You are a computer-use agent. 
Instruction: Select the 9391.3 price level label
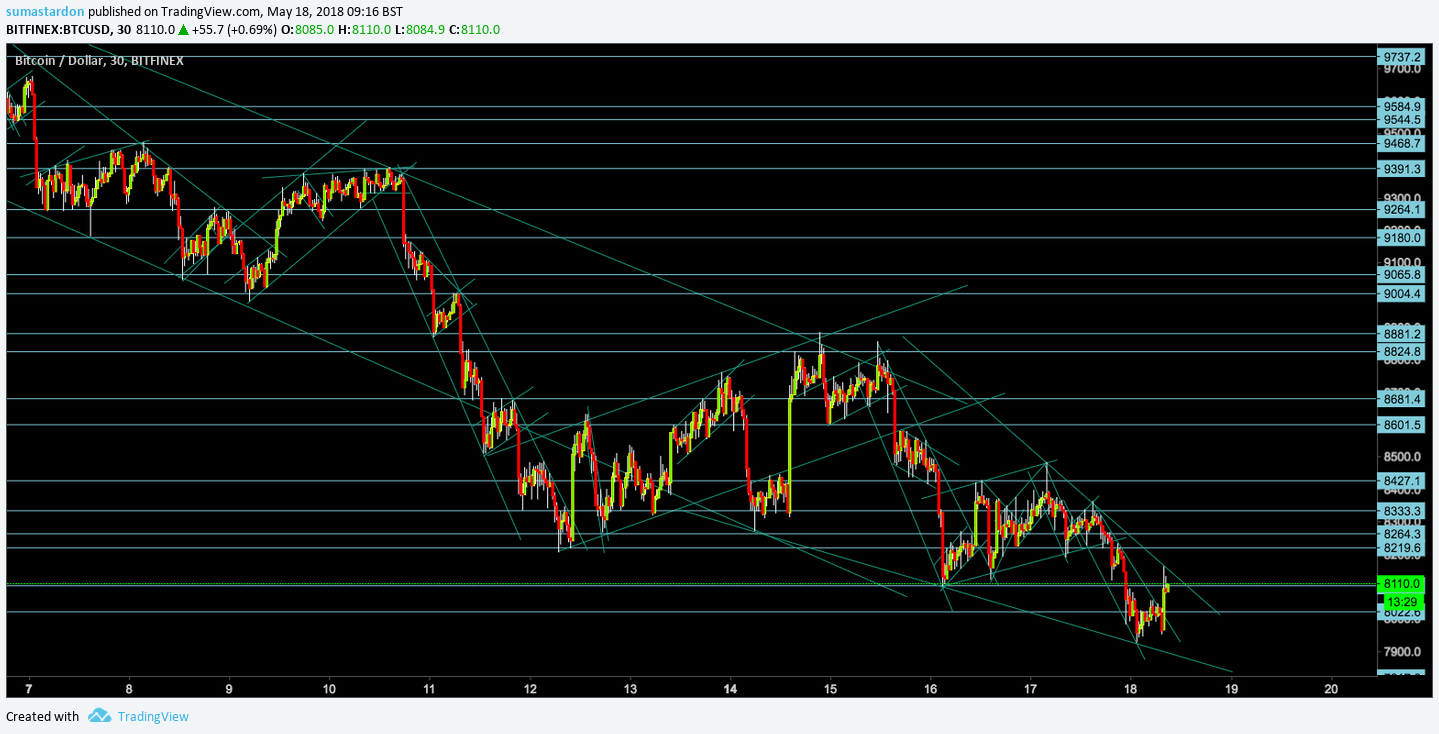1399,169
